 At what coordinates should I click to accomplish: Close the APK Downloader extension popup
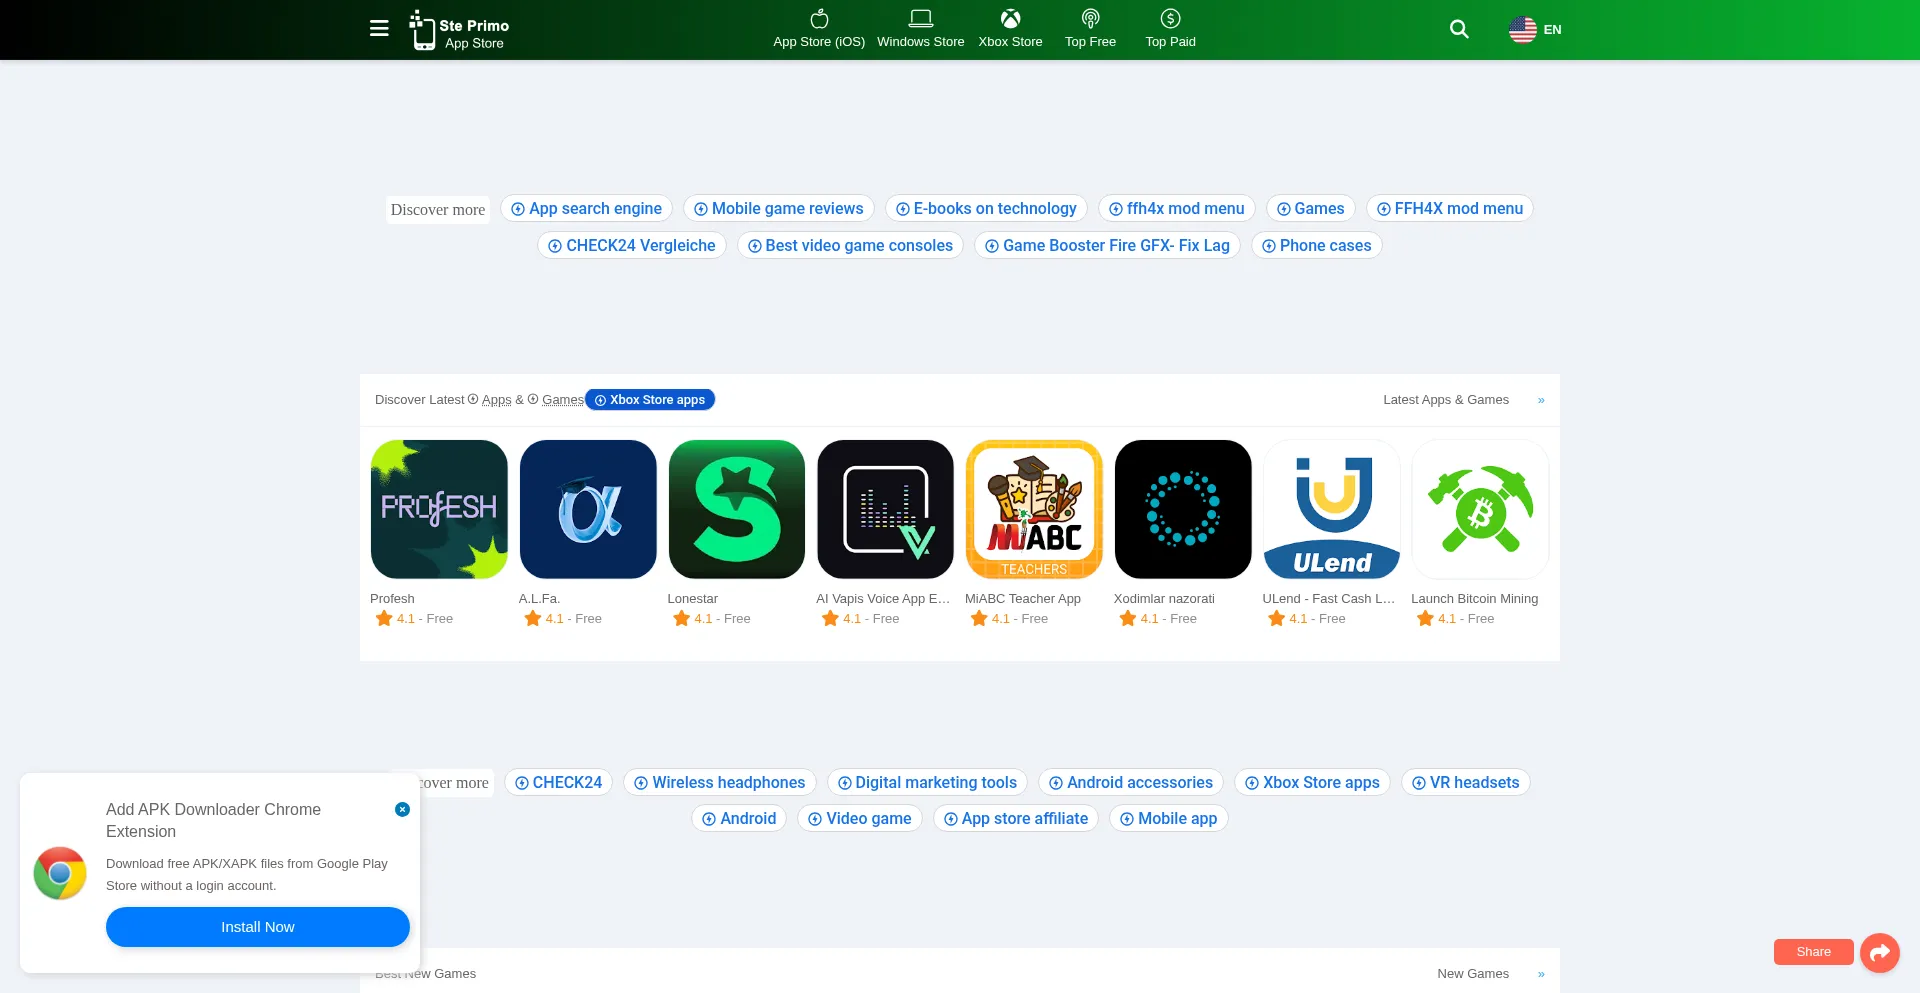402,809
